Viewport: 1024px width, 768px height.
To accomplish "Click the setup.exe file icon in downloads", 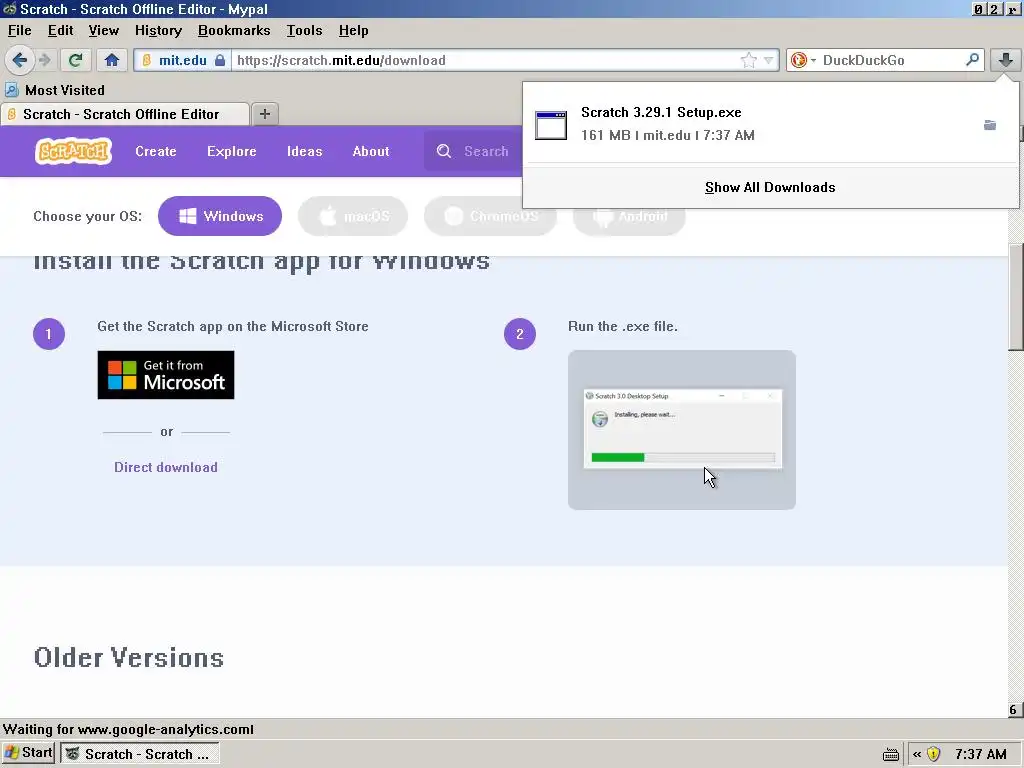I will coord(551,125).
